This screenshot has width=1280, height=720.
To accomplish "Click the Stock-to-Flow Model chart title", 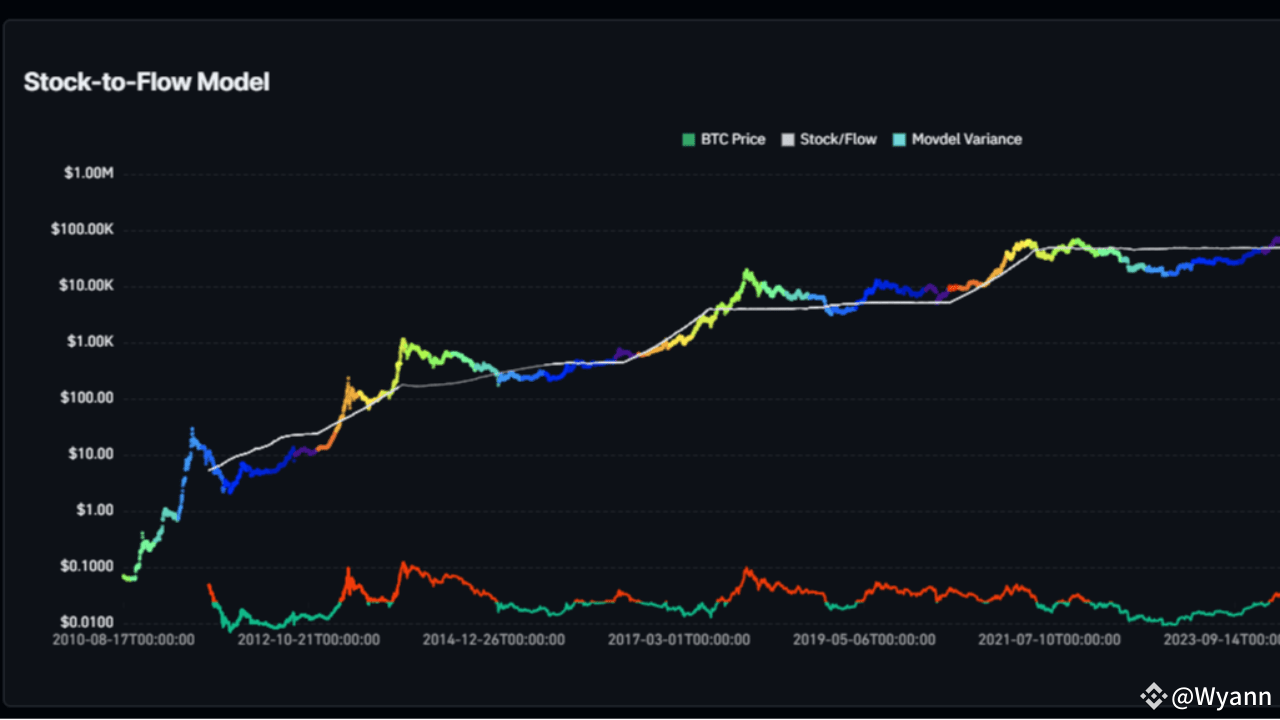I will click(146, 82).
